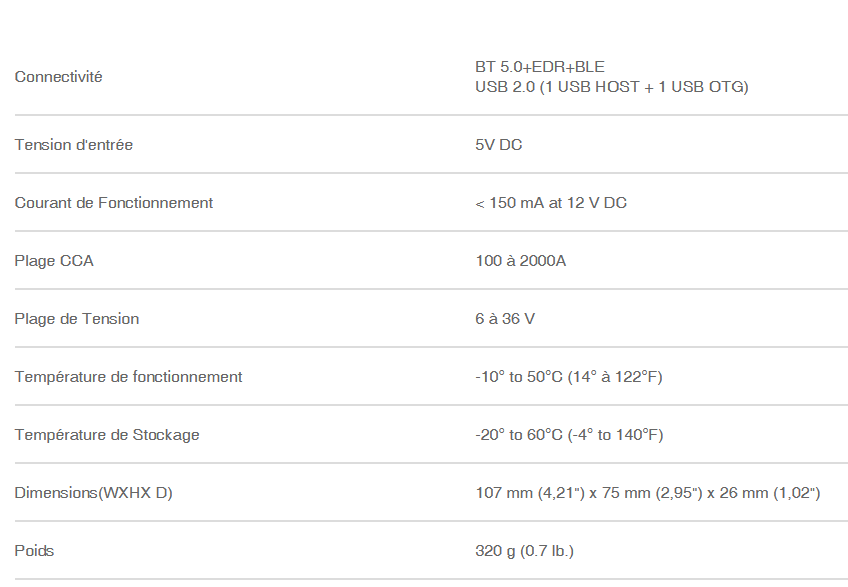The height and width of the screenshot is (587, 848).
Task: Click the '6 à 36 V' value
Action: (505, 319)
